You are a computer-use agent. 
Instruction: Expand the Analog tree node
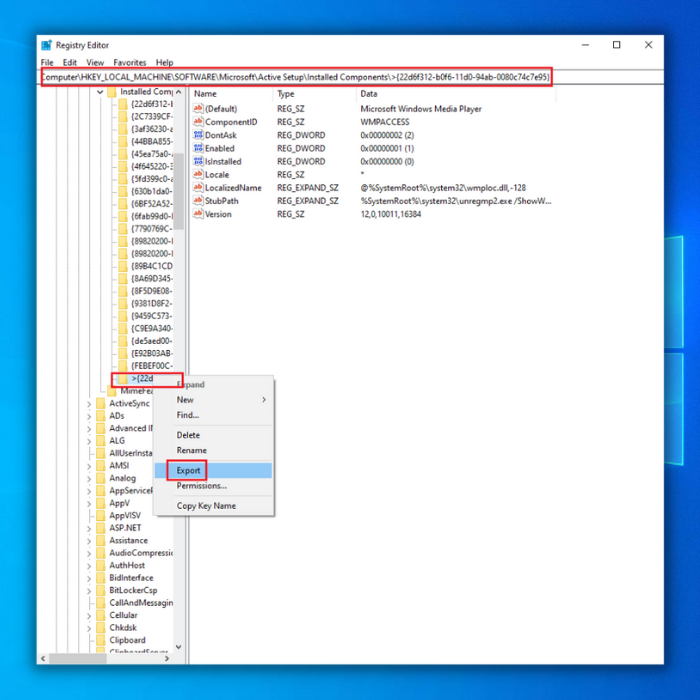(89, 479)
